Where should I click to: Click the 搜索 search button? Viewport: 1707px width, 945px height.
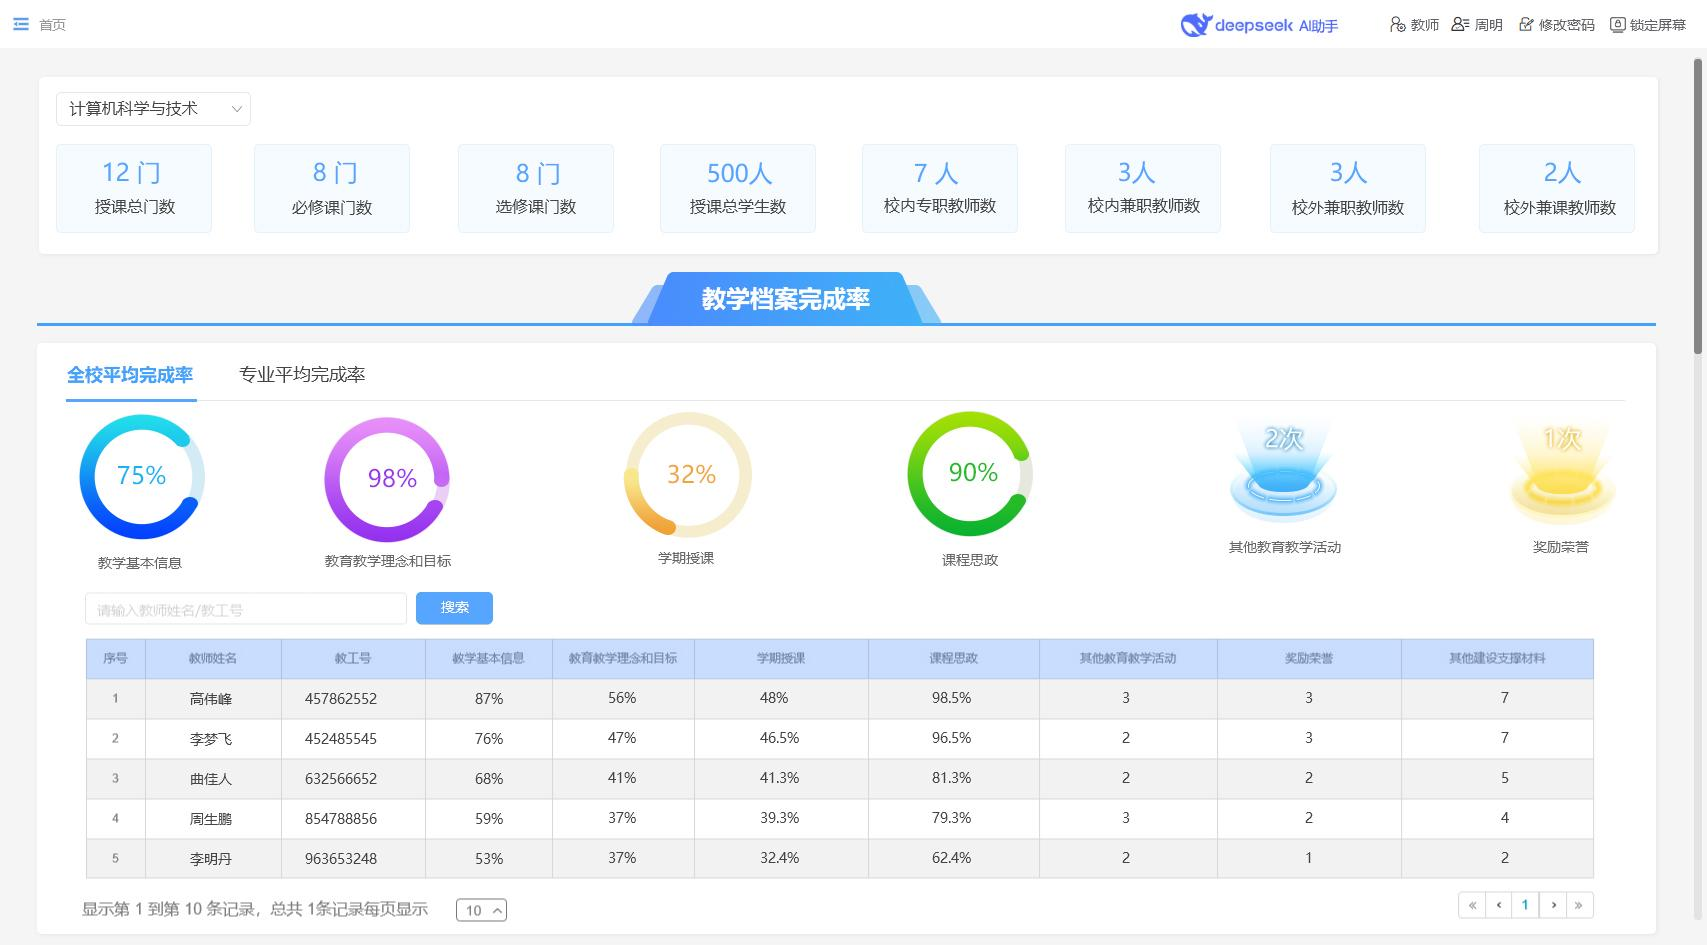[454, 608]
